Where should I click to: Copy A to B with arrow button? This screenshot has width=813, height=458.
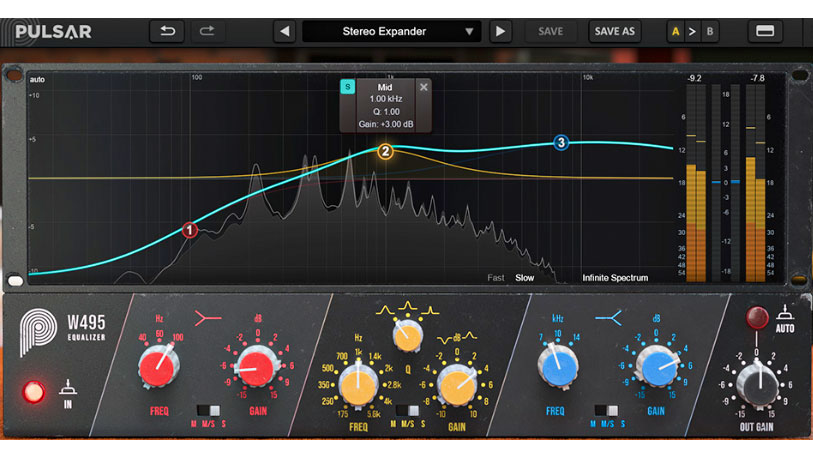[x=692, y=32]
